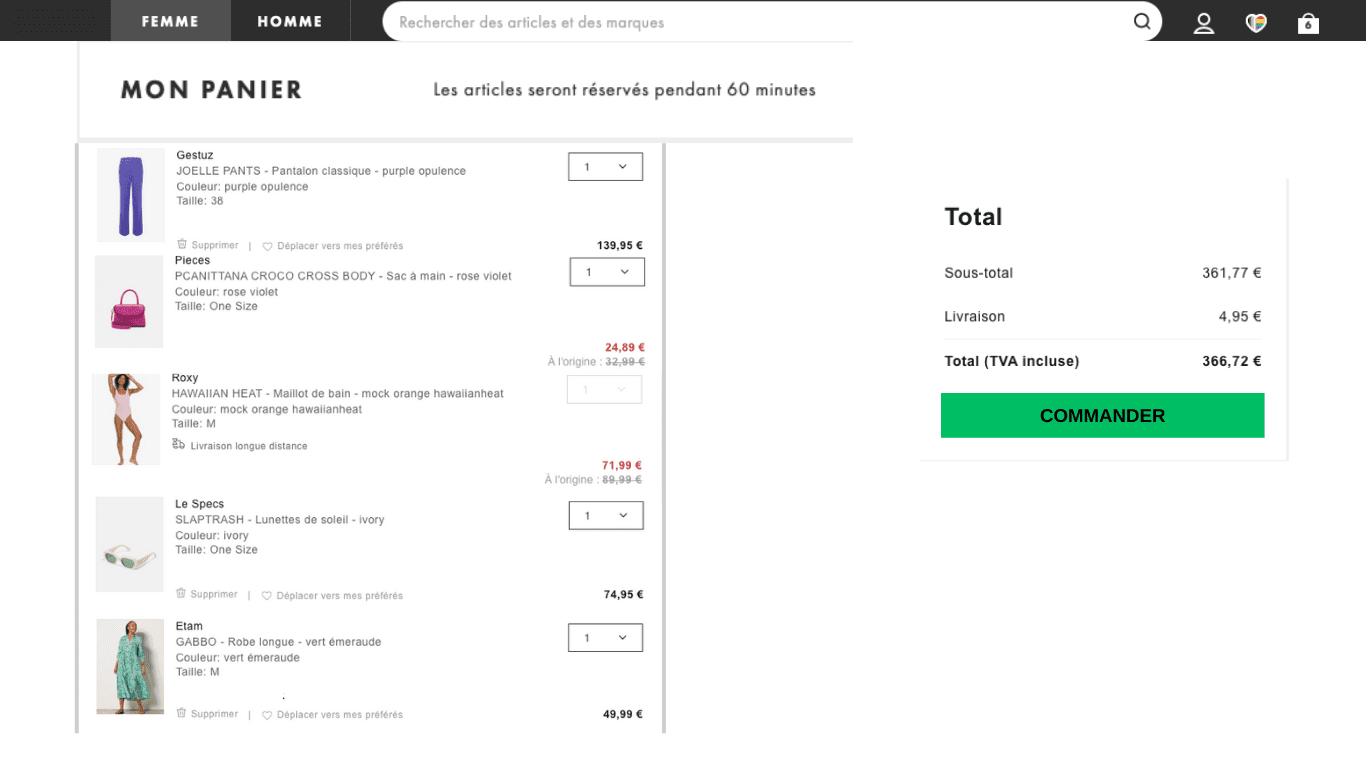The image size is (1366, 768).
Task: Click the red 24,89 € price
Action: [625, 348]
